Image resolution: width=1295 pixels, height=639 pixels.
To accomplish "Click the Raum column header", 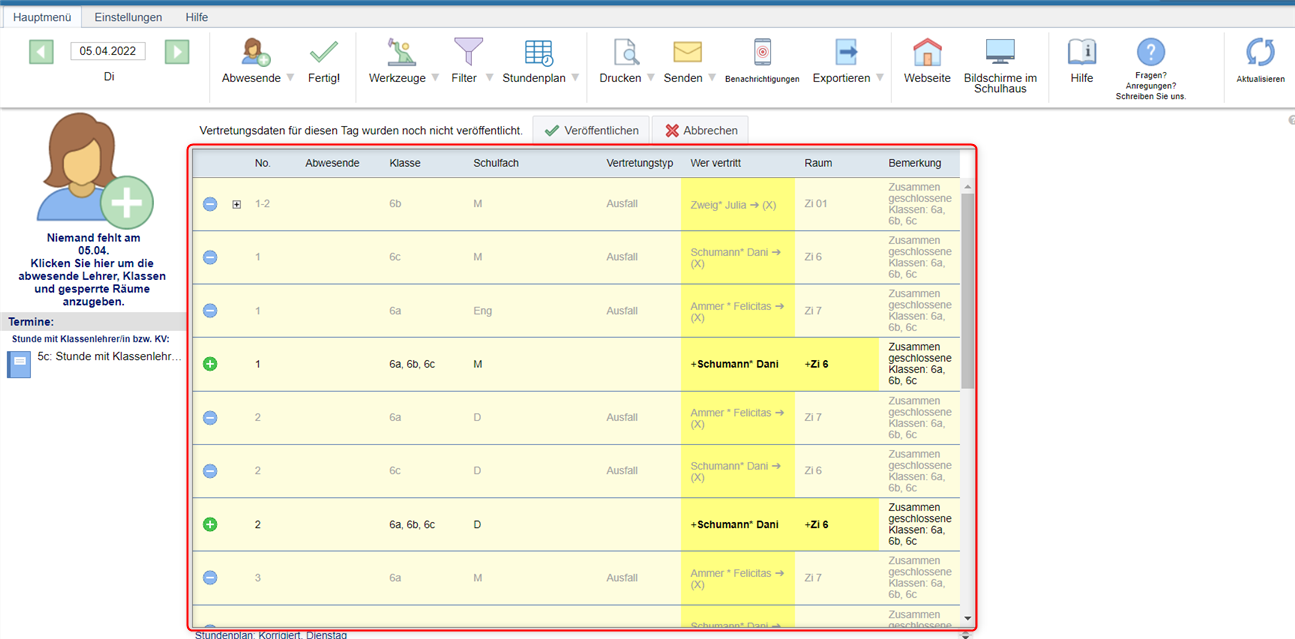I will pos(818,163).
